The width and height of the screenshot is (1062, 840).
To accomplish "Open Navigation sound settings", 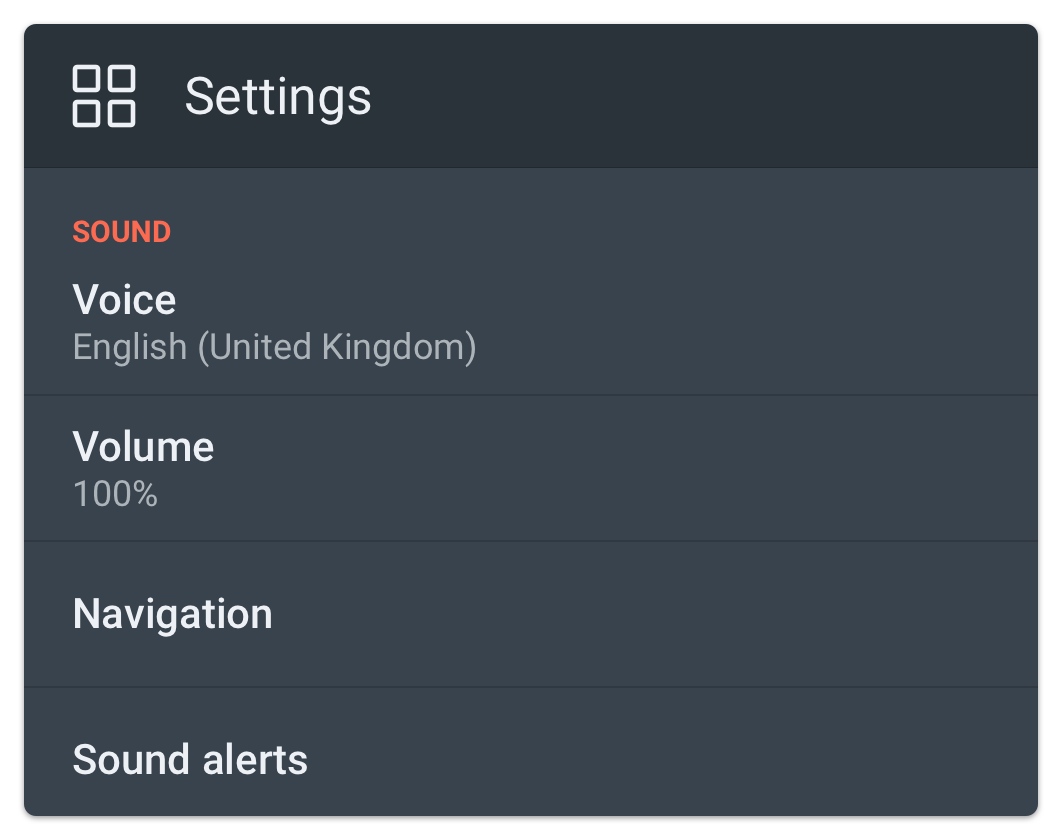I will click(530, 614).
